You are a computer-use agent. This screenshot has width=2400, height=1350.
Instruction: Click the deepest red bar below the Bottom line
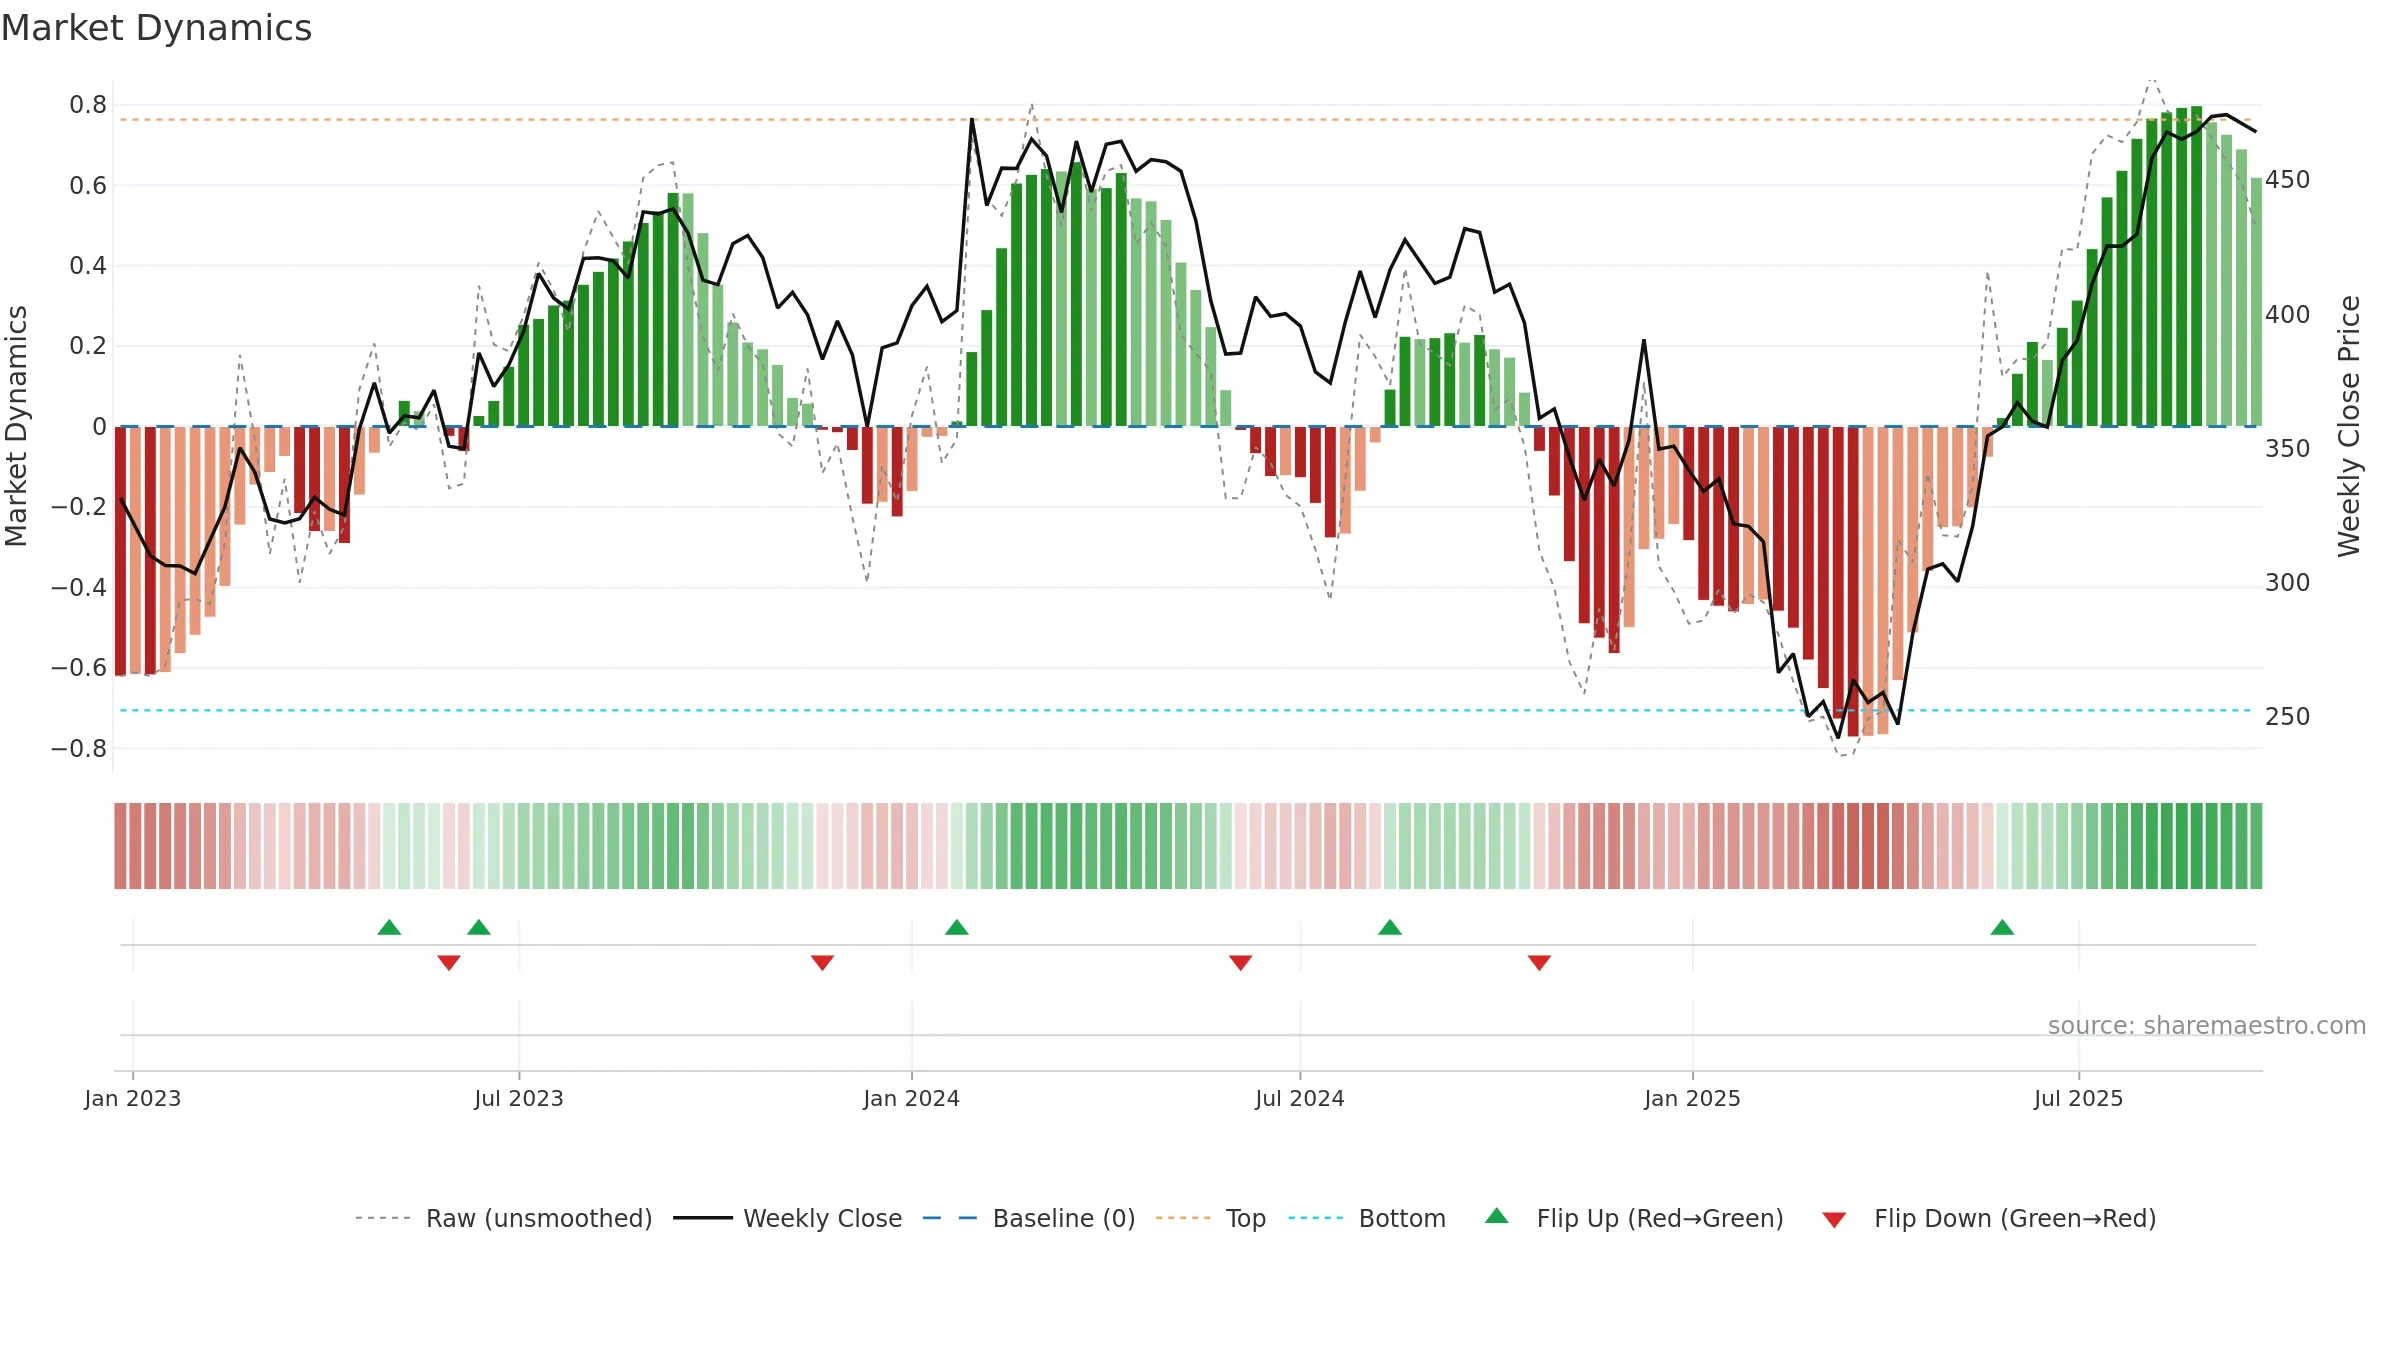click(1853, 581)
